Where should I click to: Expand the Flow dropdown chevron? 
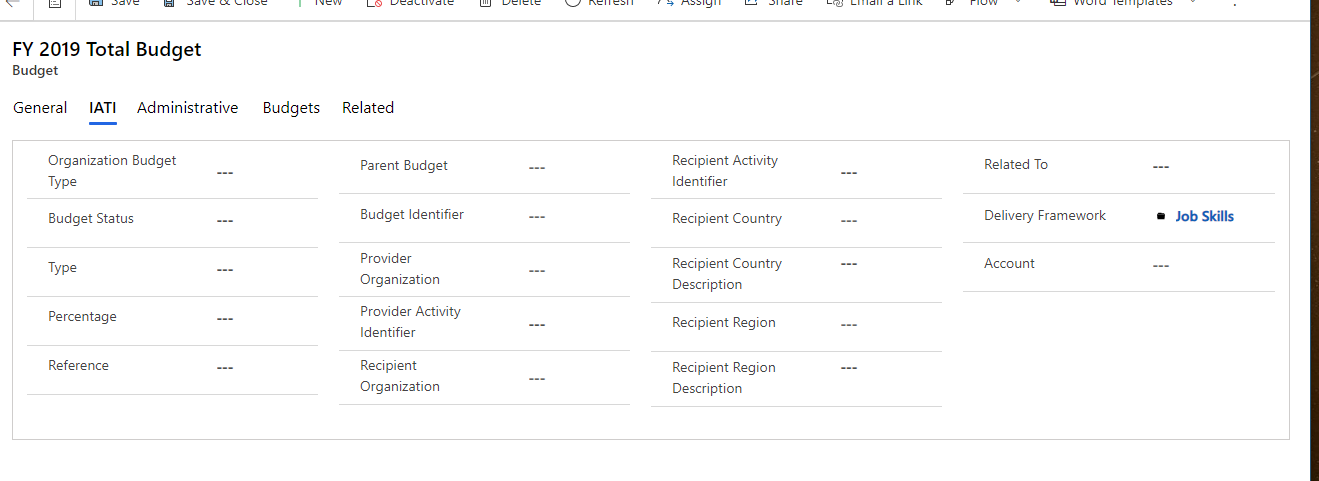(x=1019, y=3)
